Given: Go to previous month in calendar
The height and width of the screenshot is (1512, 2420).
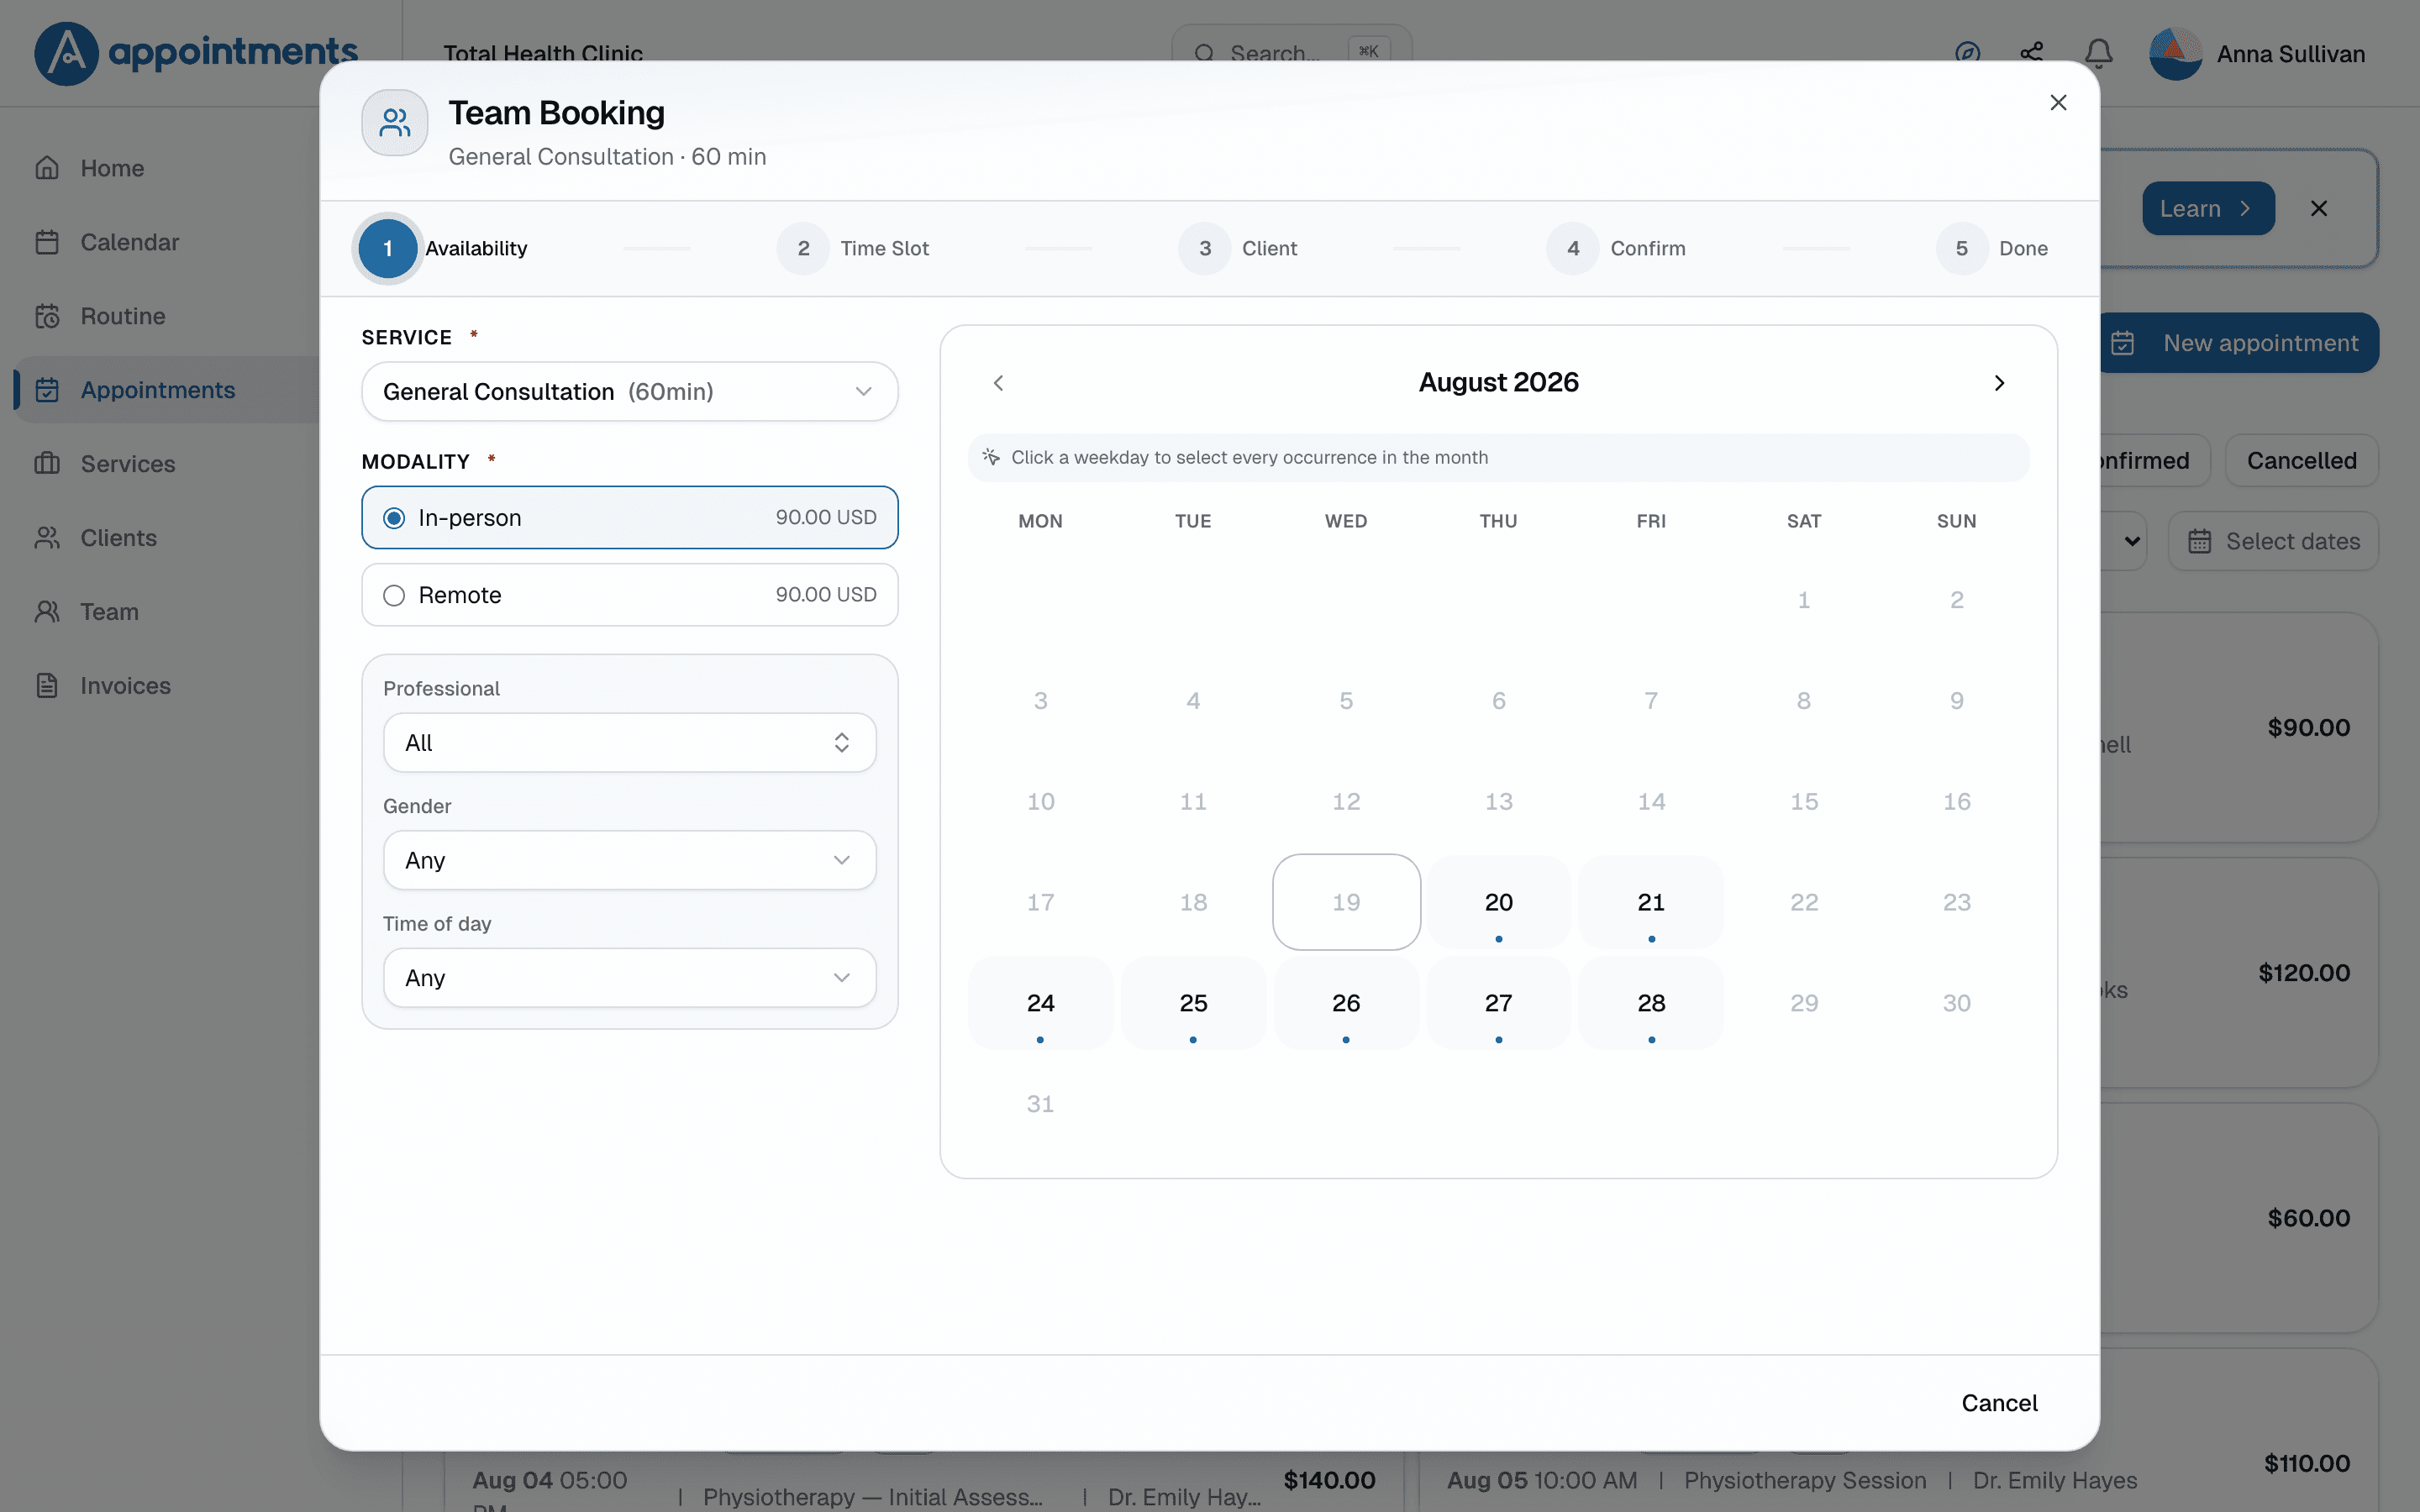Looking at the screenshot, I should click(x=998, y=383).
